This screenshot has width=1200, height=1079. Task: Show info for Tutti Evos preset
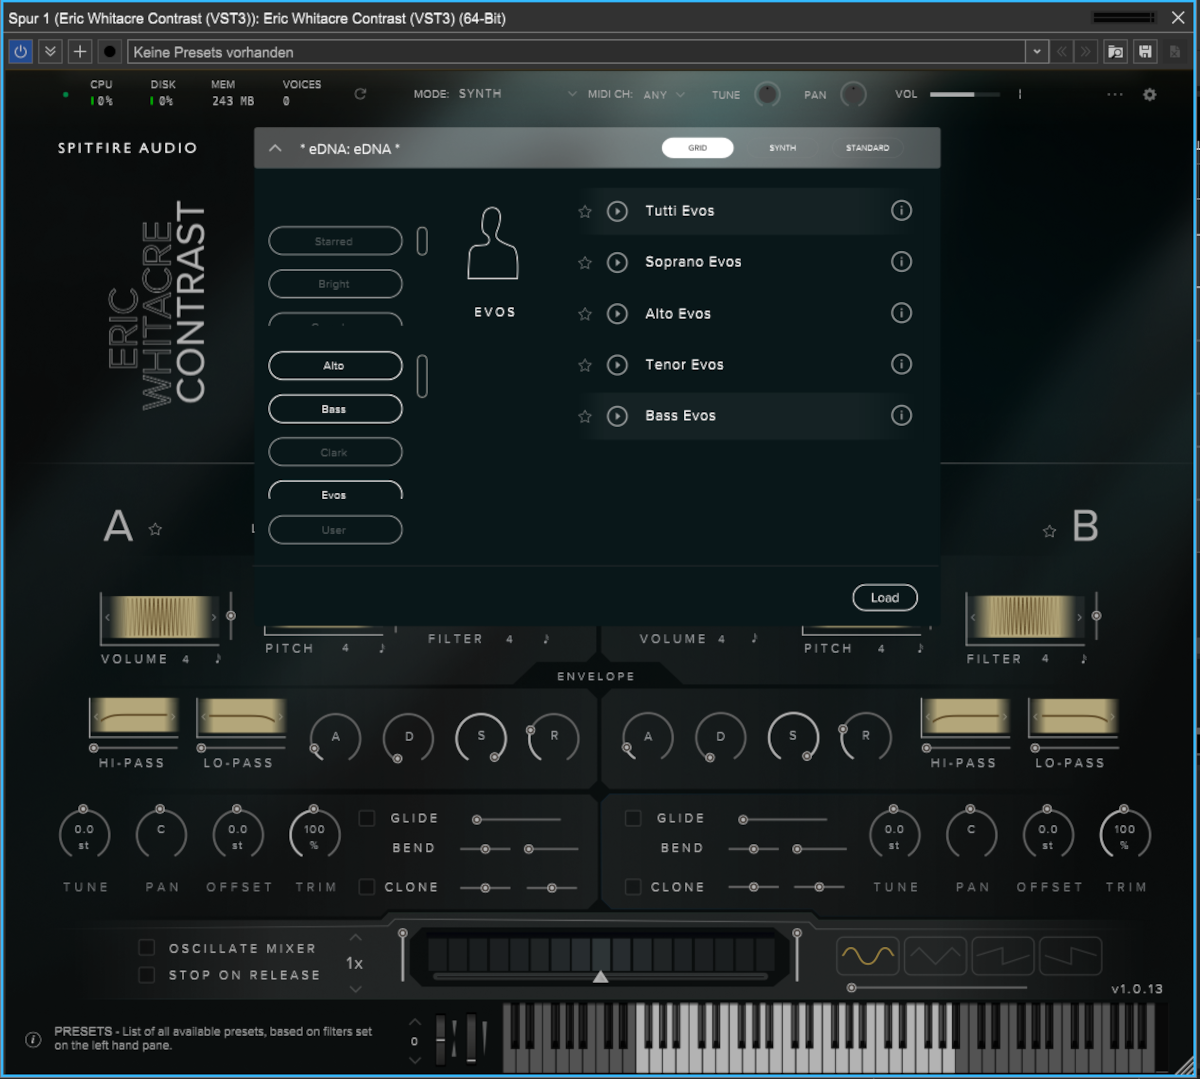(901, 211)
